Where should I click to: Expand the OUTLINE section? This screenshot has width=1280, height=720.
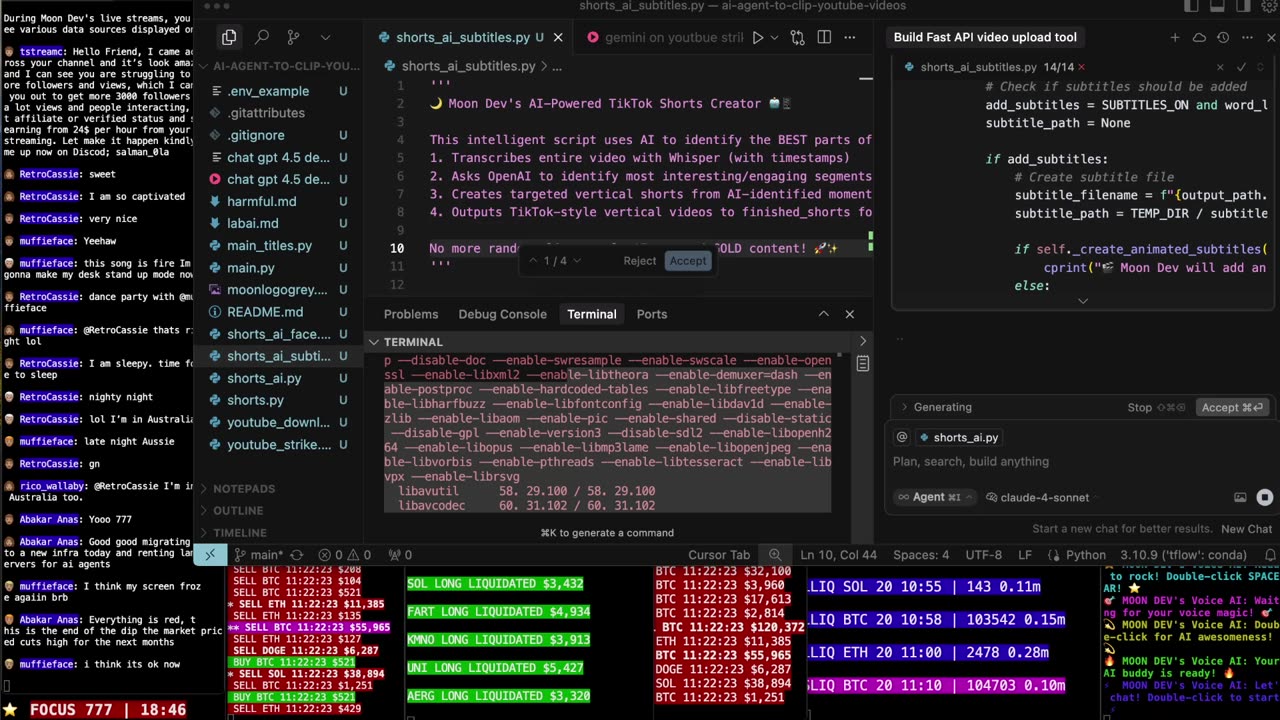(238, 511)
